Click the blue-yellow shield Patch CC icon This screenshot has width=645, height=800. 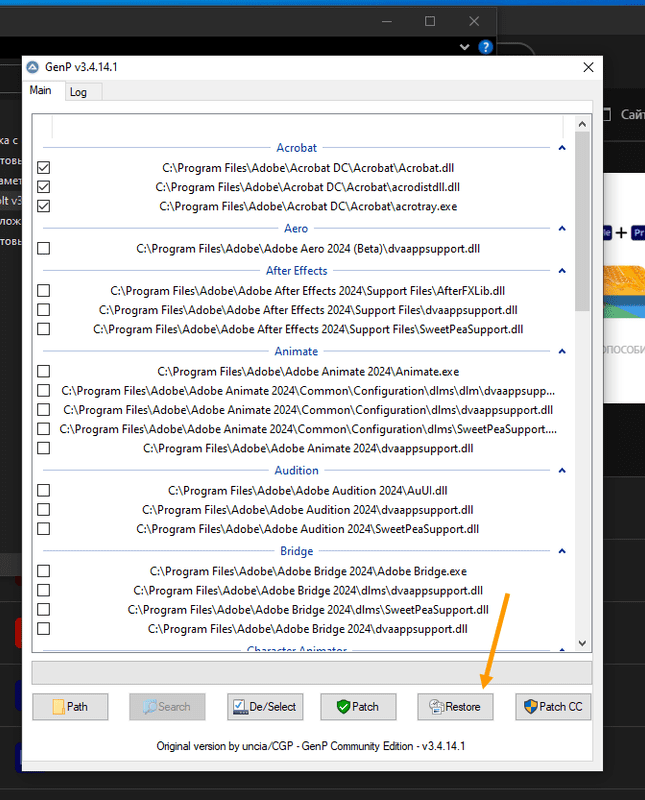point(529,707)
